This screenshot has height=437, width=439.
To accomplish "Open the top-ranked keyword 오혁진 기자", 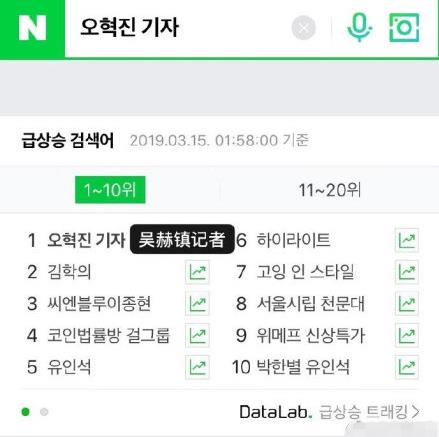I will pos(86,240).
